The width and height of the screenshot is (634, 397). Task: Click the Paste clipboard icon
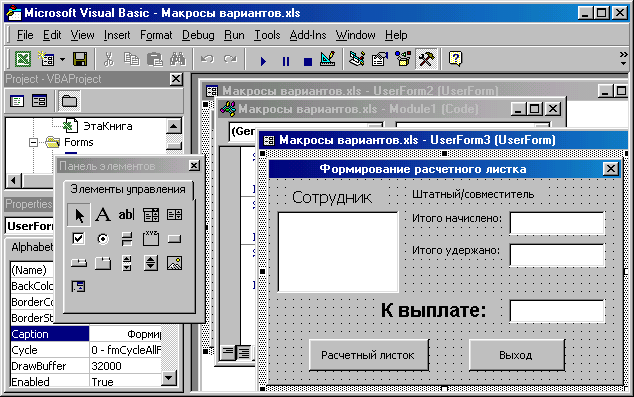point(154,59)
